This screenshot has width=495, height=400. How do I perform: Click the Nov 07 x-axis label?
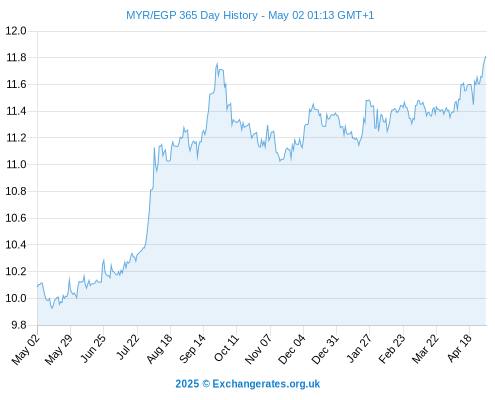coord(258,349)
